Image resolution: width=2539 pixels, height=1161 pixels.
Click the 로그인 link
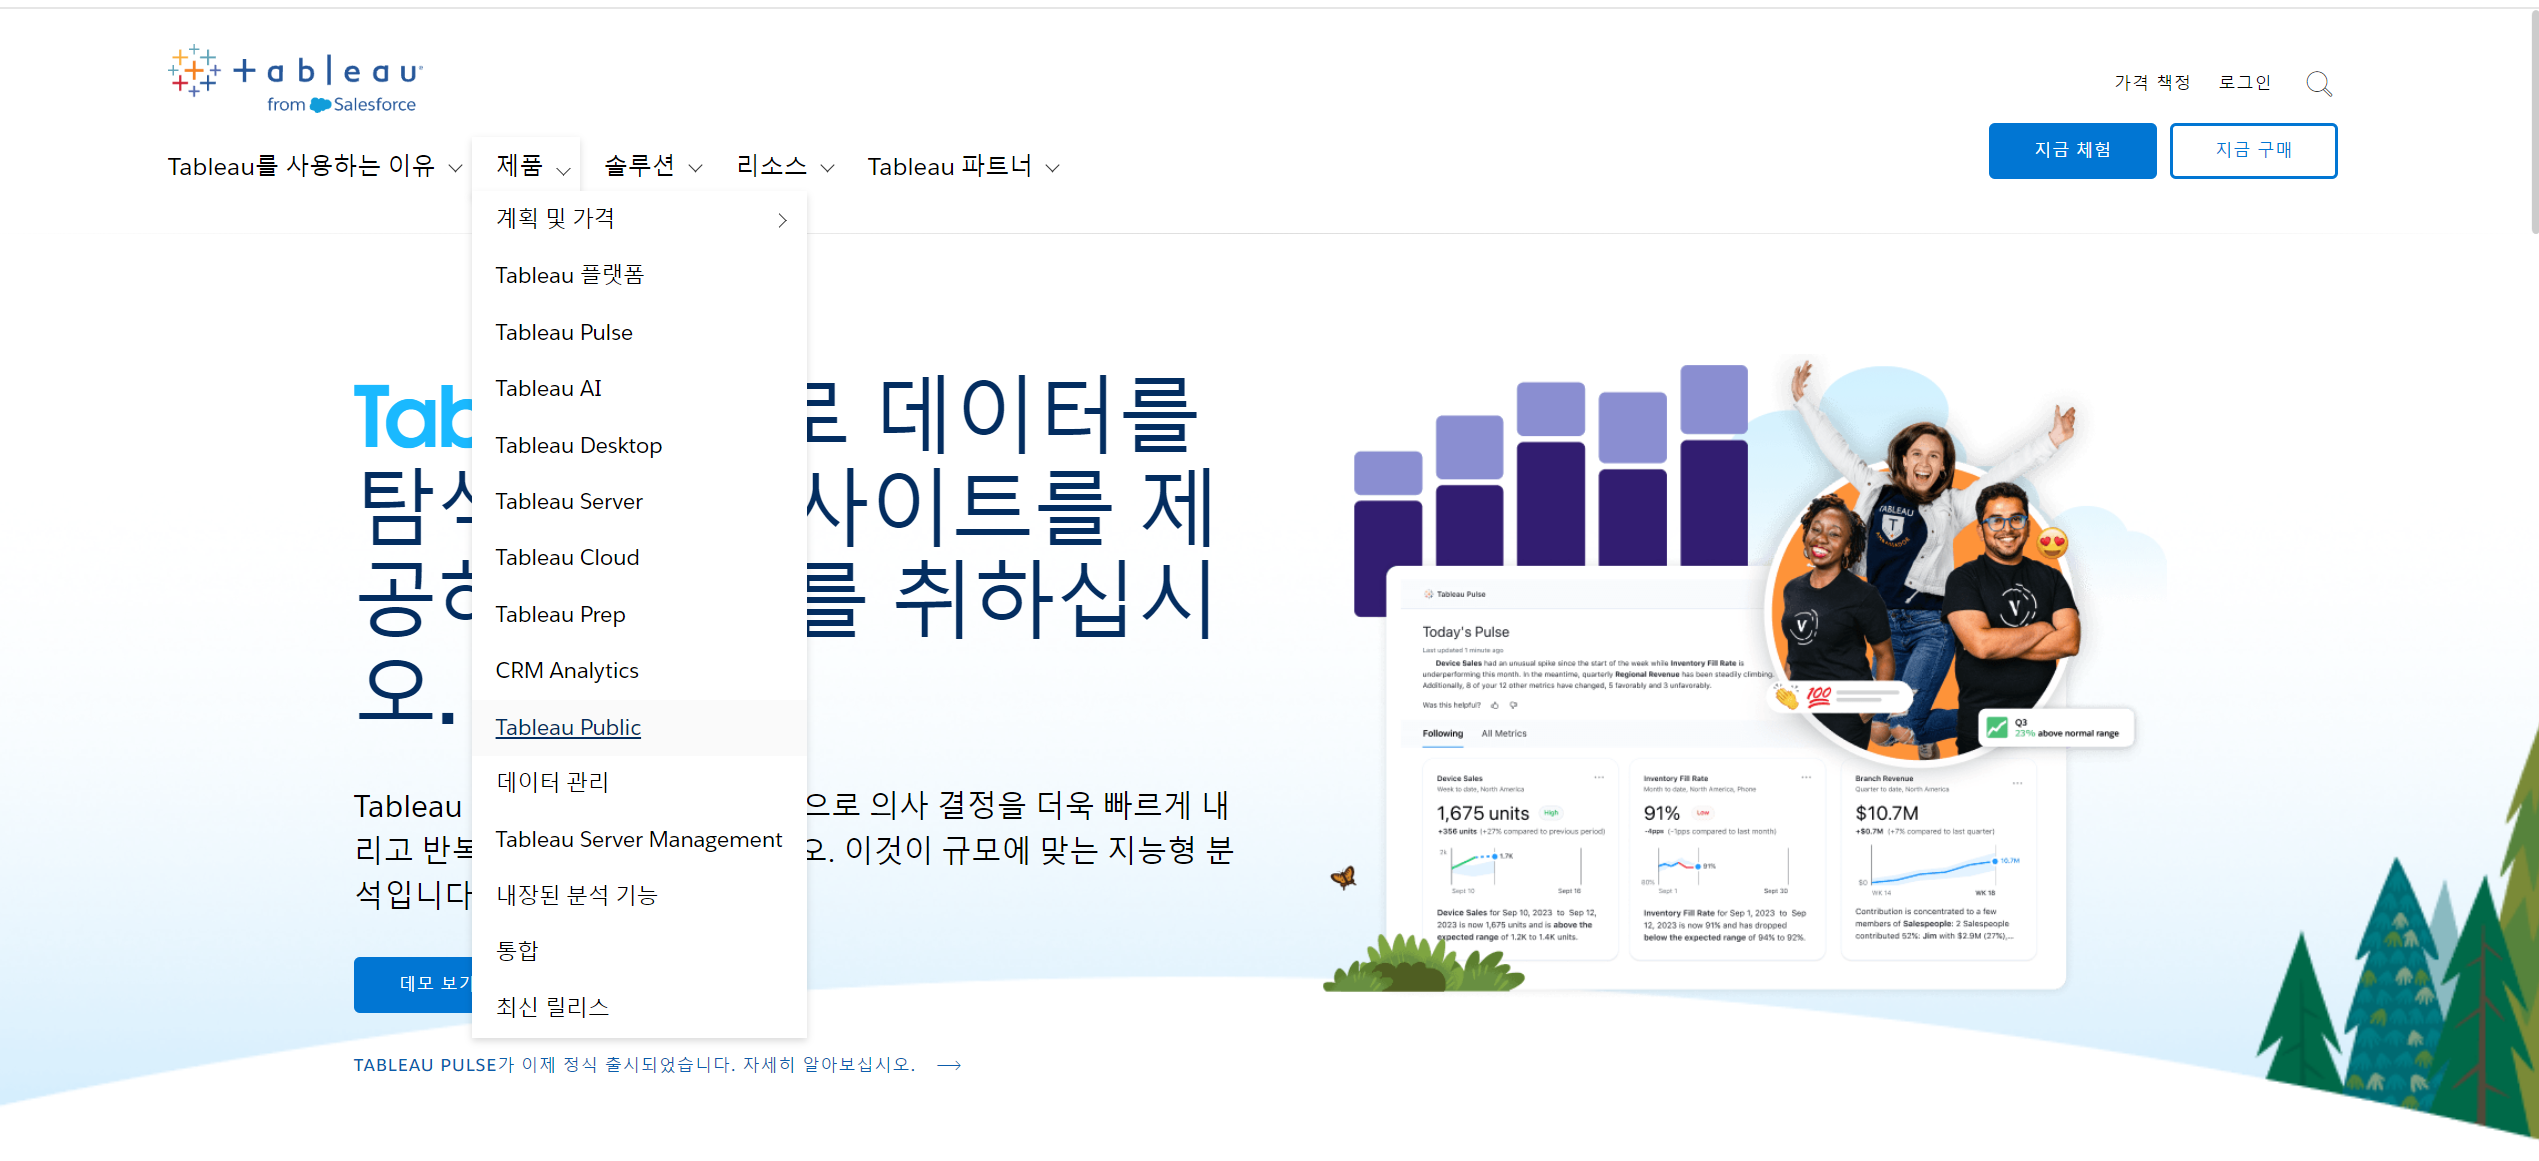click(2245, 82)
